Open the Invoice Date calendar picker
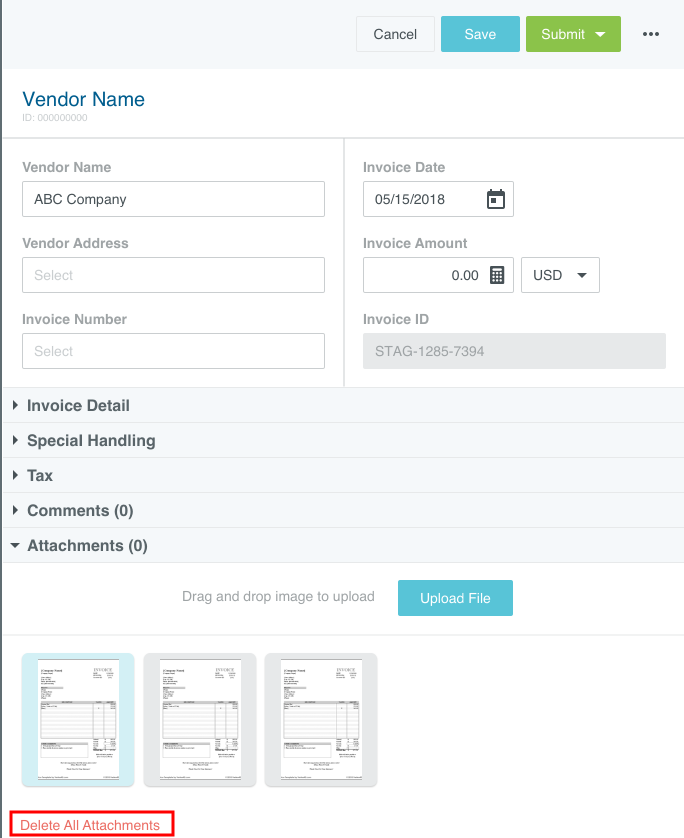The height and width of the screenshot is (838, 684). (495, 199)
